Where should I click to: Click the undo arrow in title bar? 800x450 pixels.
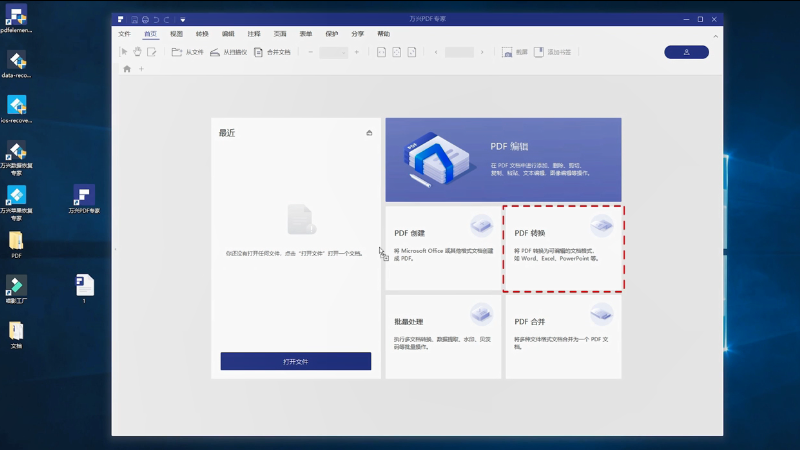coord(156,19)
